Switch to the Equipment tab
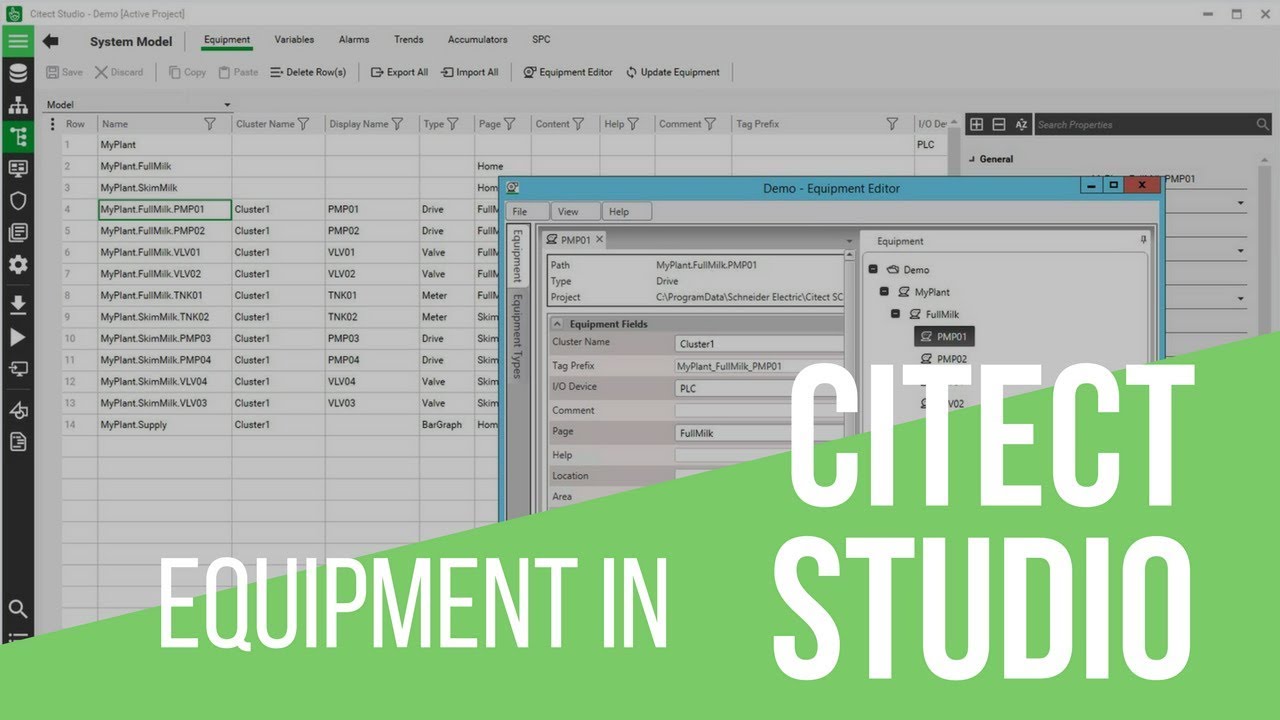The width and height of the screenshot is (1280, 720). [227, 40]
